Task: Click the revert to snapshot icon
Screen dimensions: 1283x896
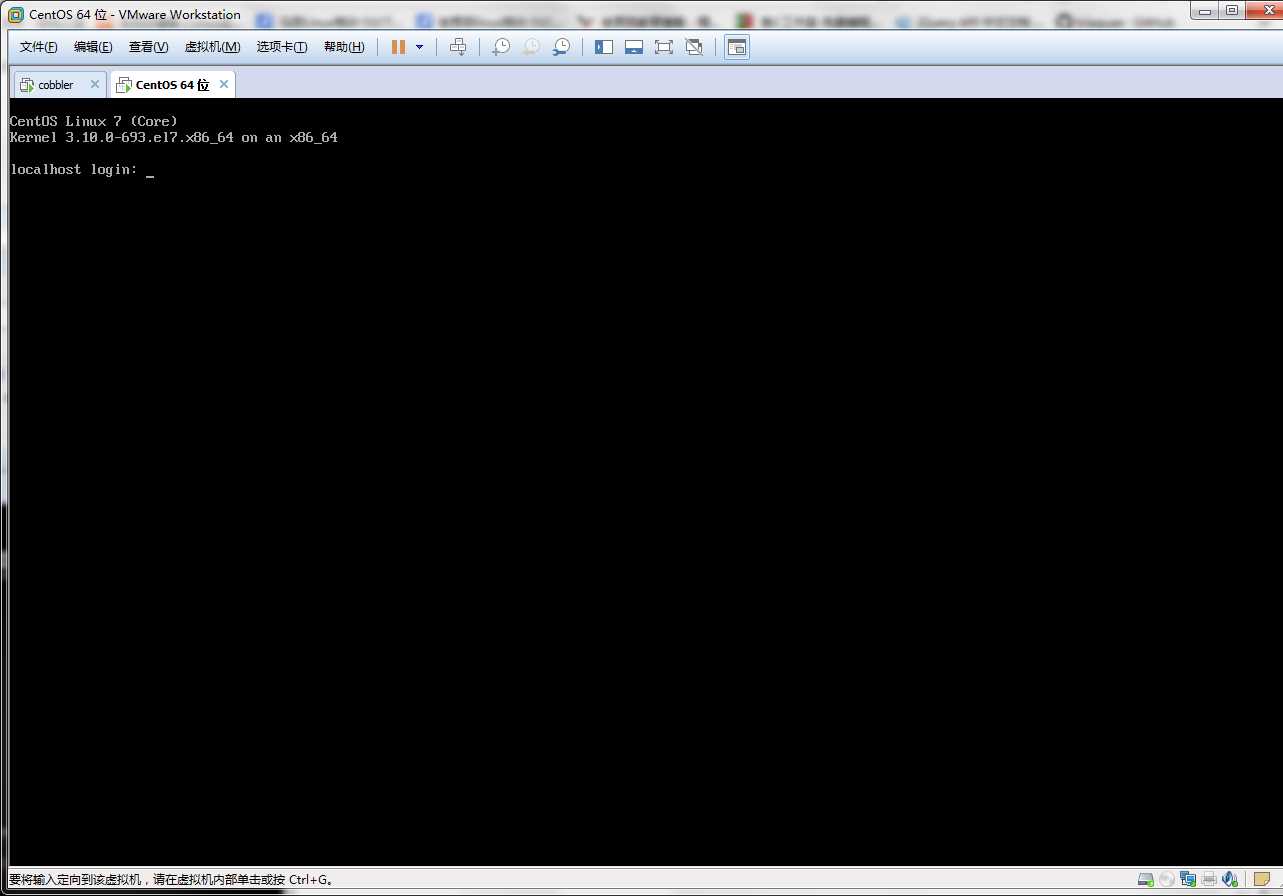Action: tap(531, 47)
